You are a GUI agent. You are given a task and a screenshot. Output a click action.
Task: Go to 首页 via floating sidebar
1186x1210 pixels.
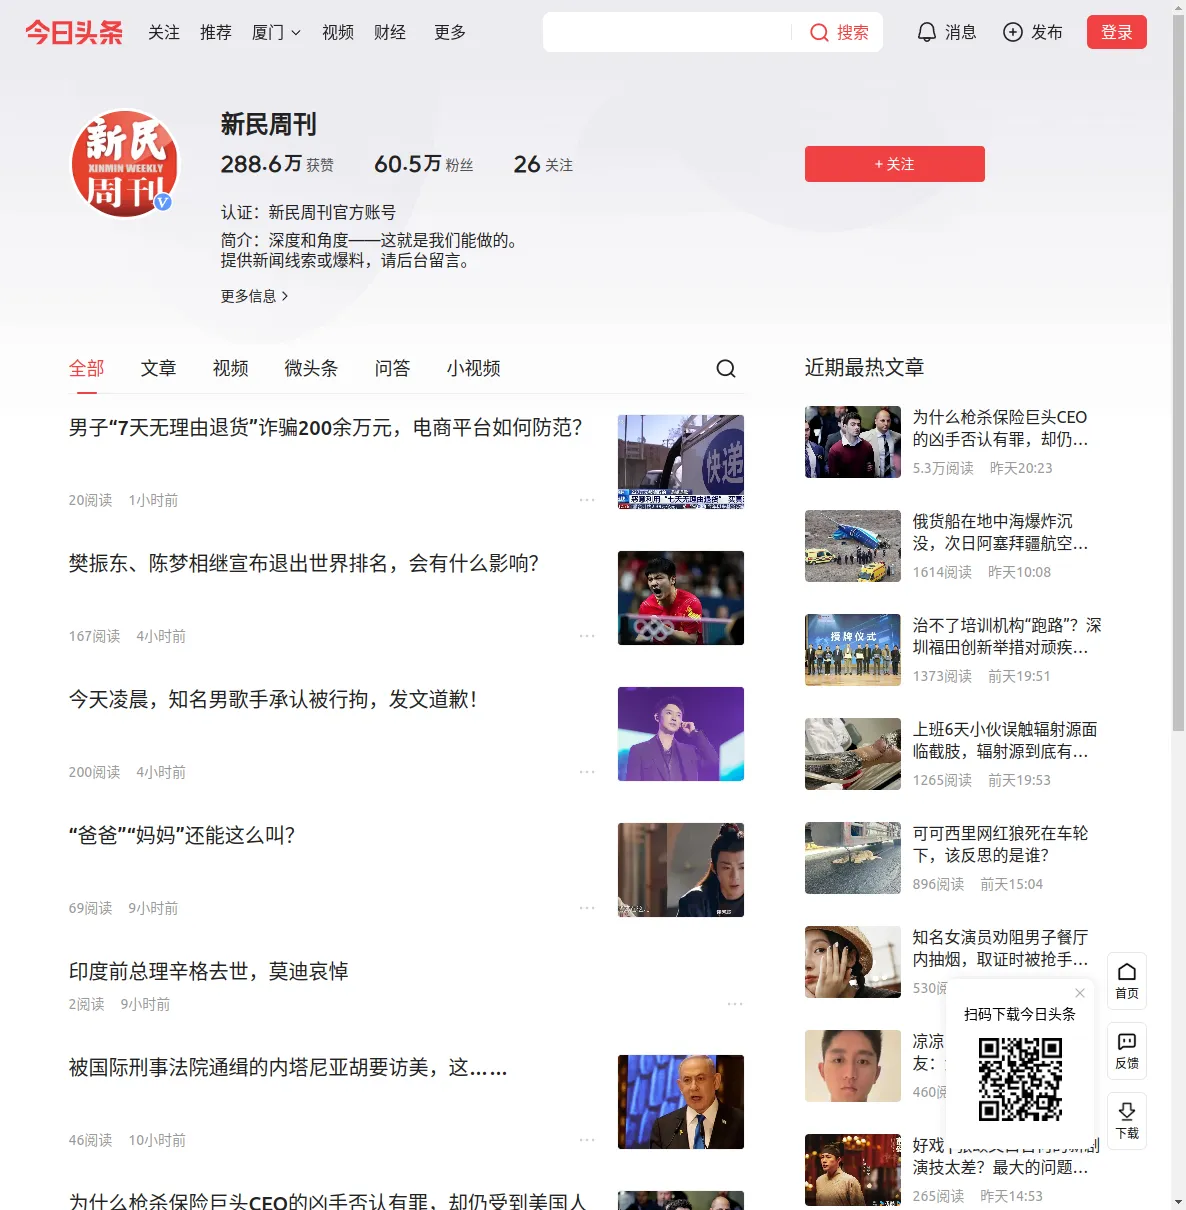coord(1127,981)
